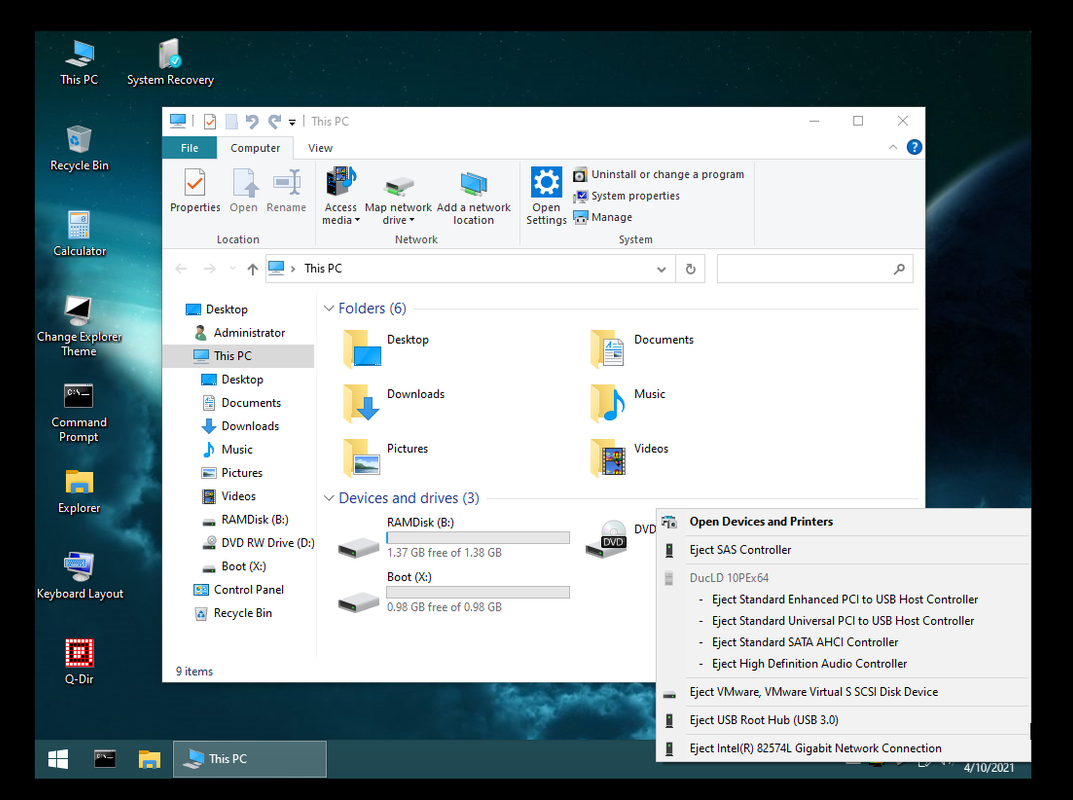
Task: Select the Desktop folder in Folders
Action: 387,348
